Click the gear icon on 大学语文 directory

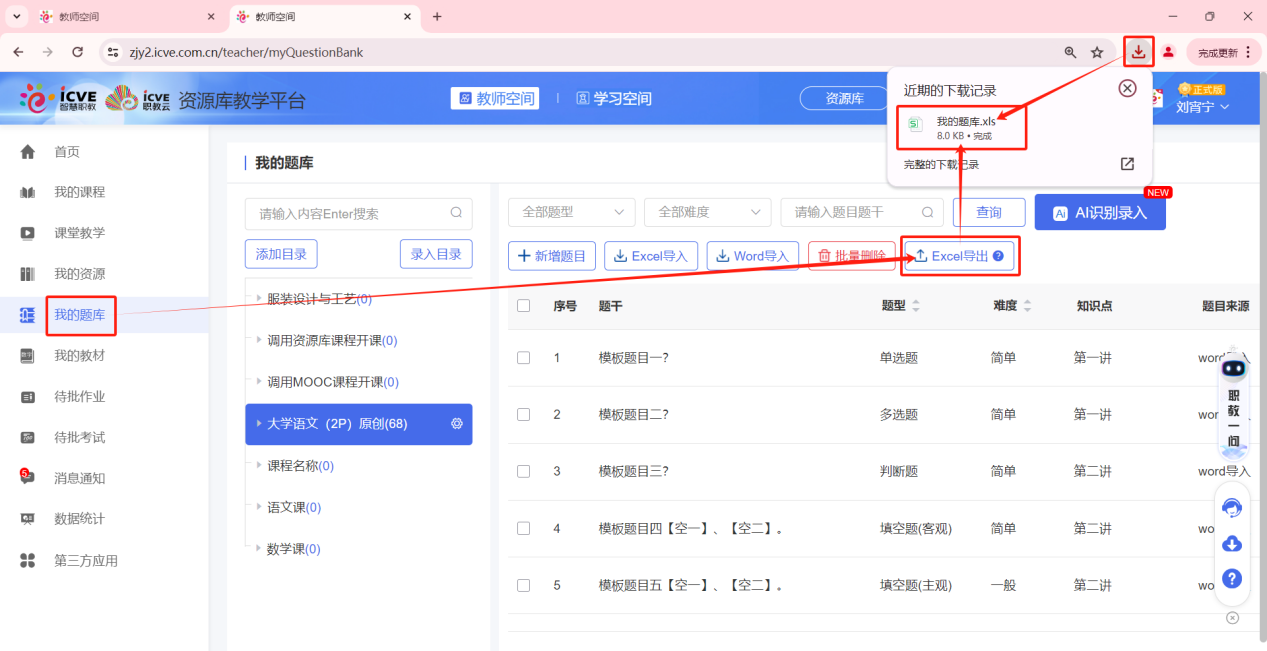[456, 424]
